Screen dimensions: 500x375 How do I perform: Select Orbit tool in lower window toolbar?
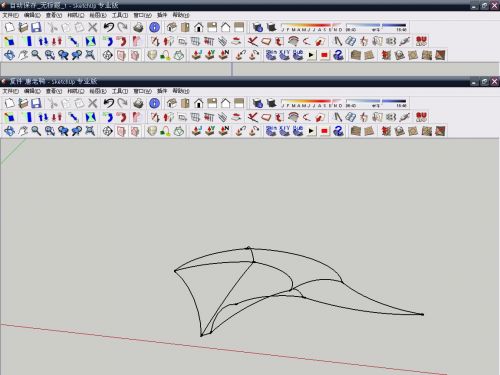pos(9,131)
